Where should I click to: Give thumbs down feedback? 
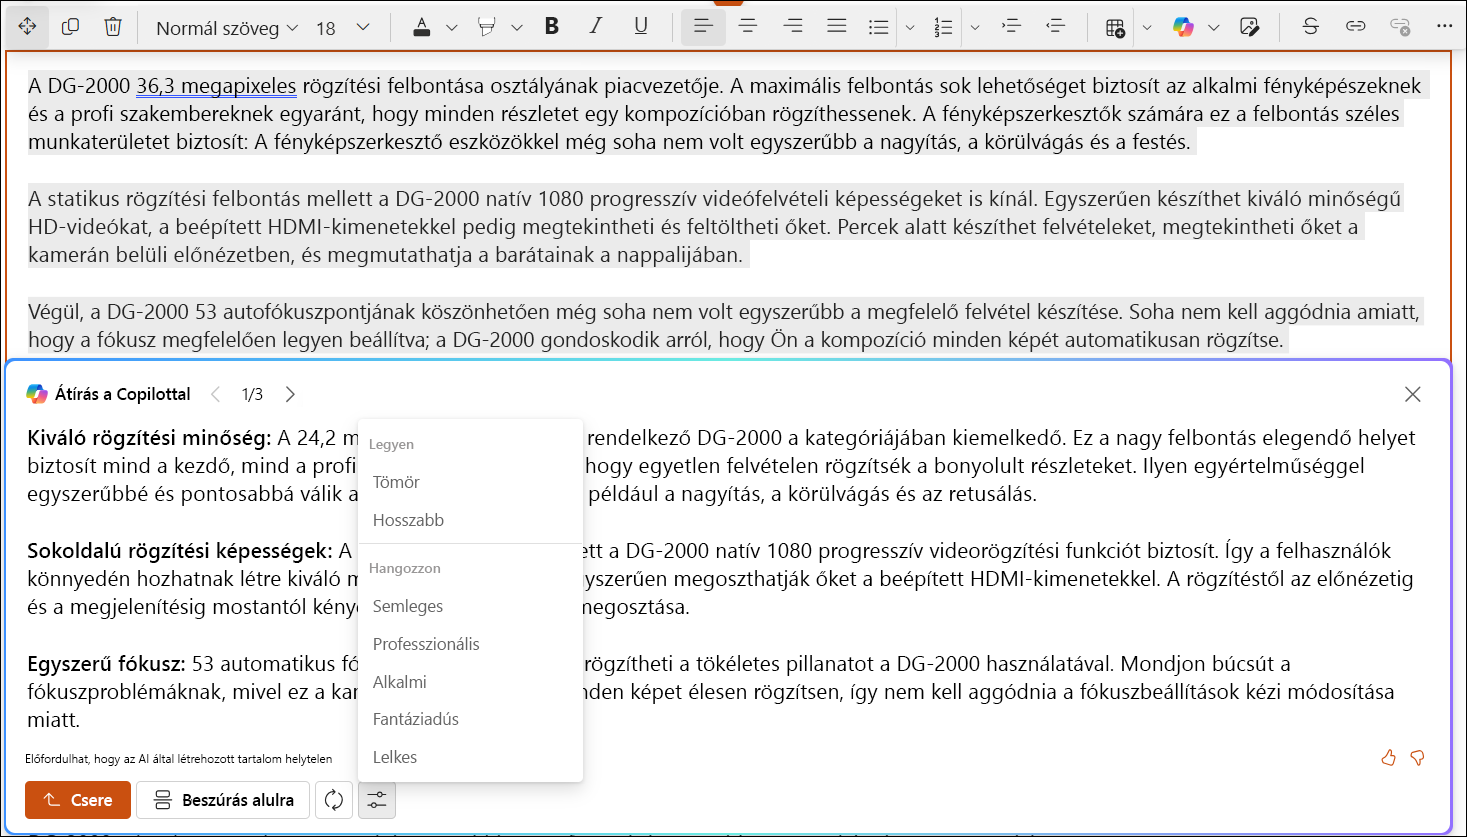pos(1417,758)
